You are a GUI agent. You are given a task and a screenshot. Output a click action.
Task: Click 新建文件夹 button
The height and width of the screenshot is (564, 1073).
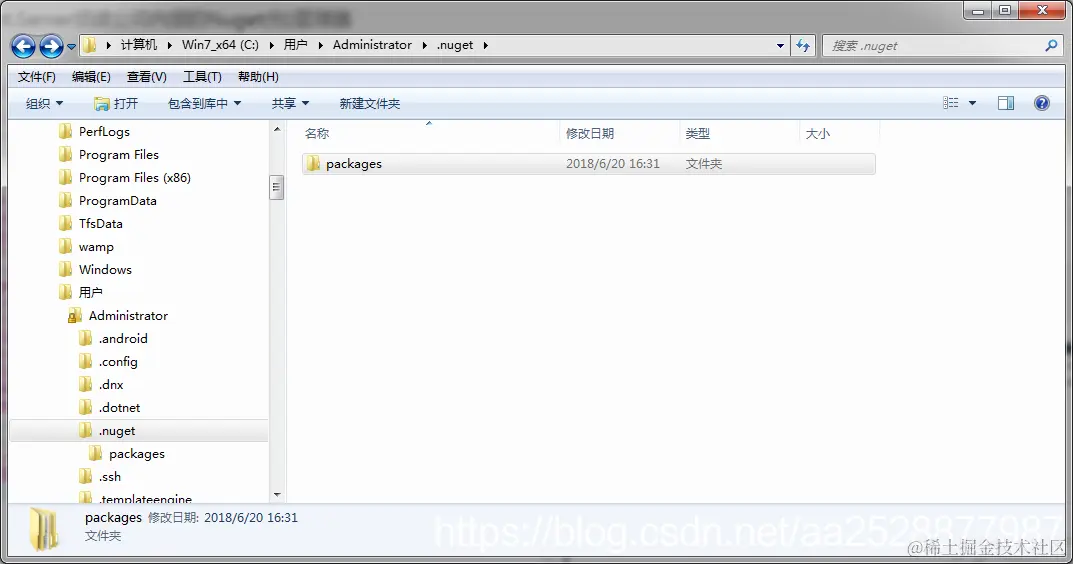point(370,103)
